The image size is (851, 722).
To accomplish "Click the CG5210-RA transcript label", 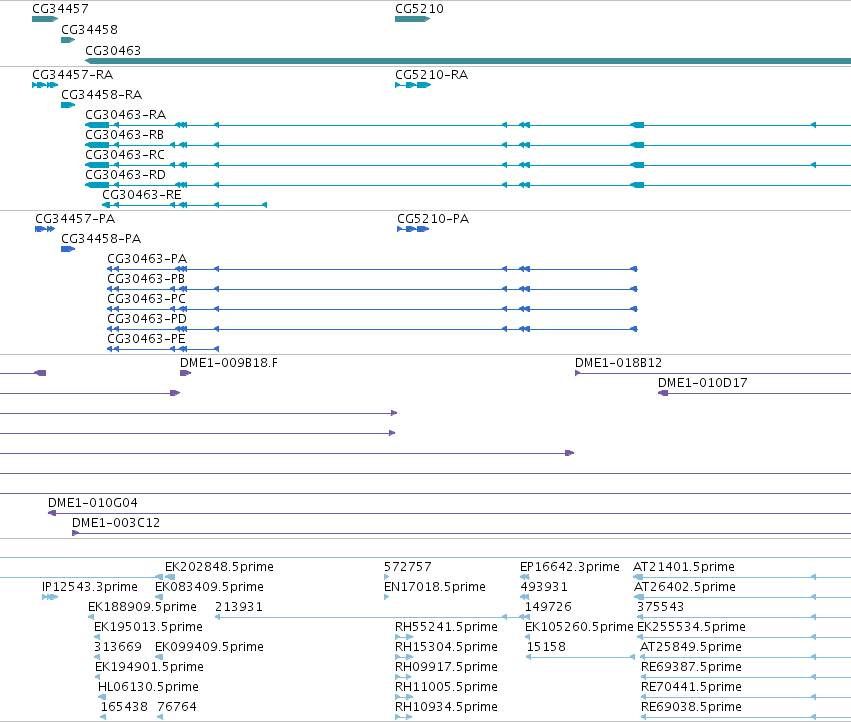I will click(431, 74).
